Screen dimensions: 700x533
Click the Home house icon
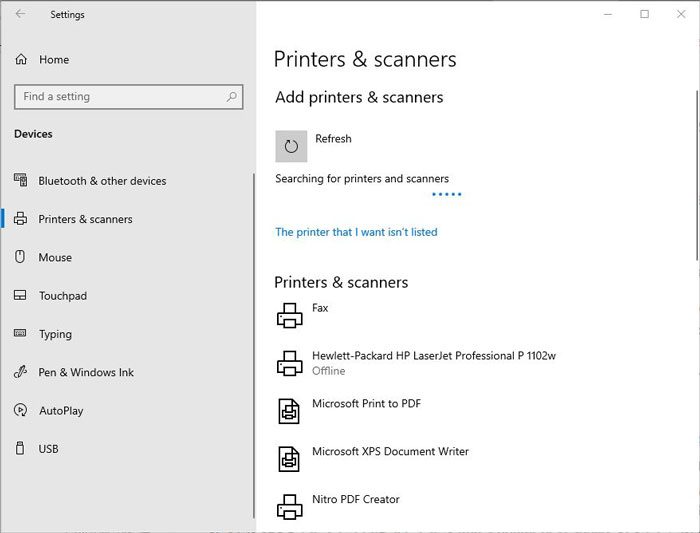pos(21,59)
